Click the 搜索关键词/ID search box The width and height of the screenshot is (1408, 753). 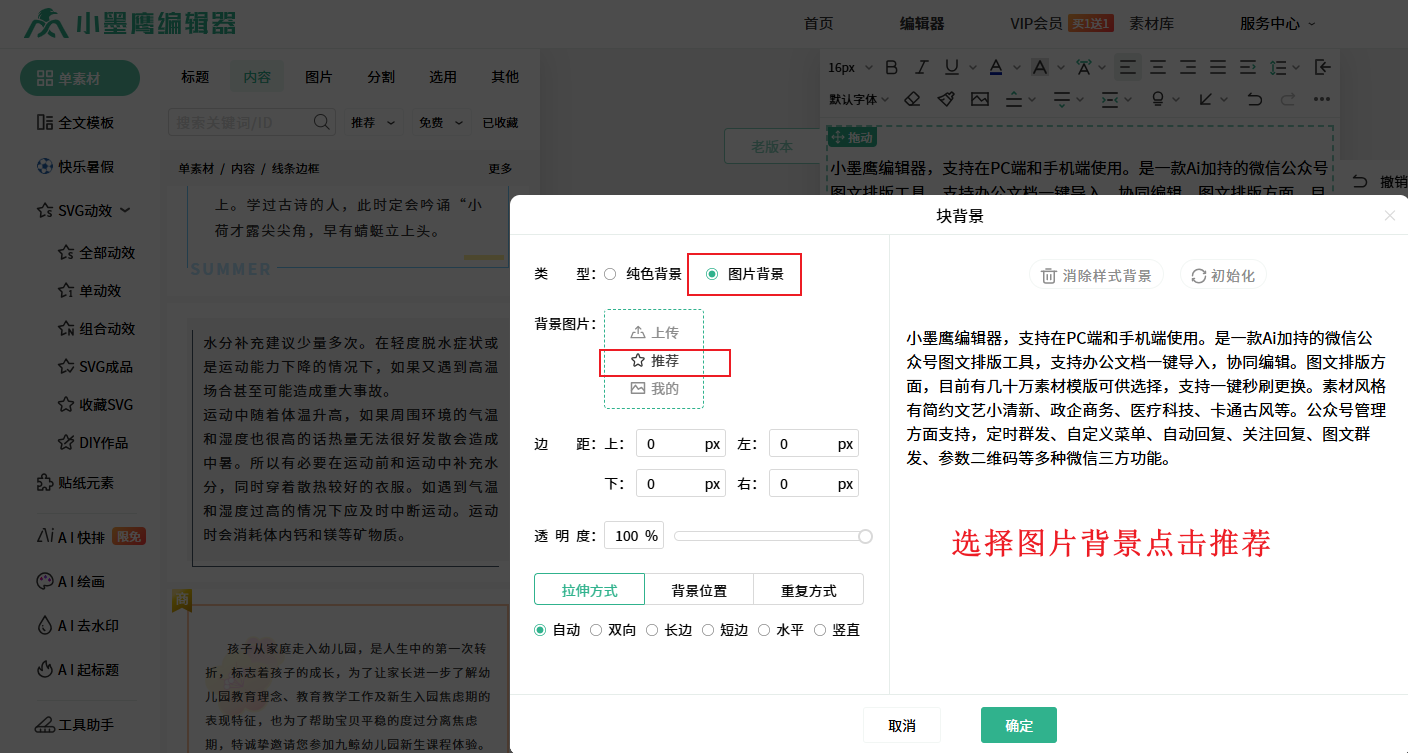pos(252,122)
